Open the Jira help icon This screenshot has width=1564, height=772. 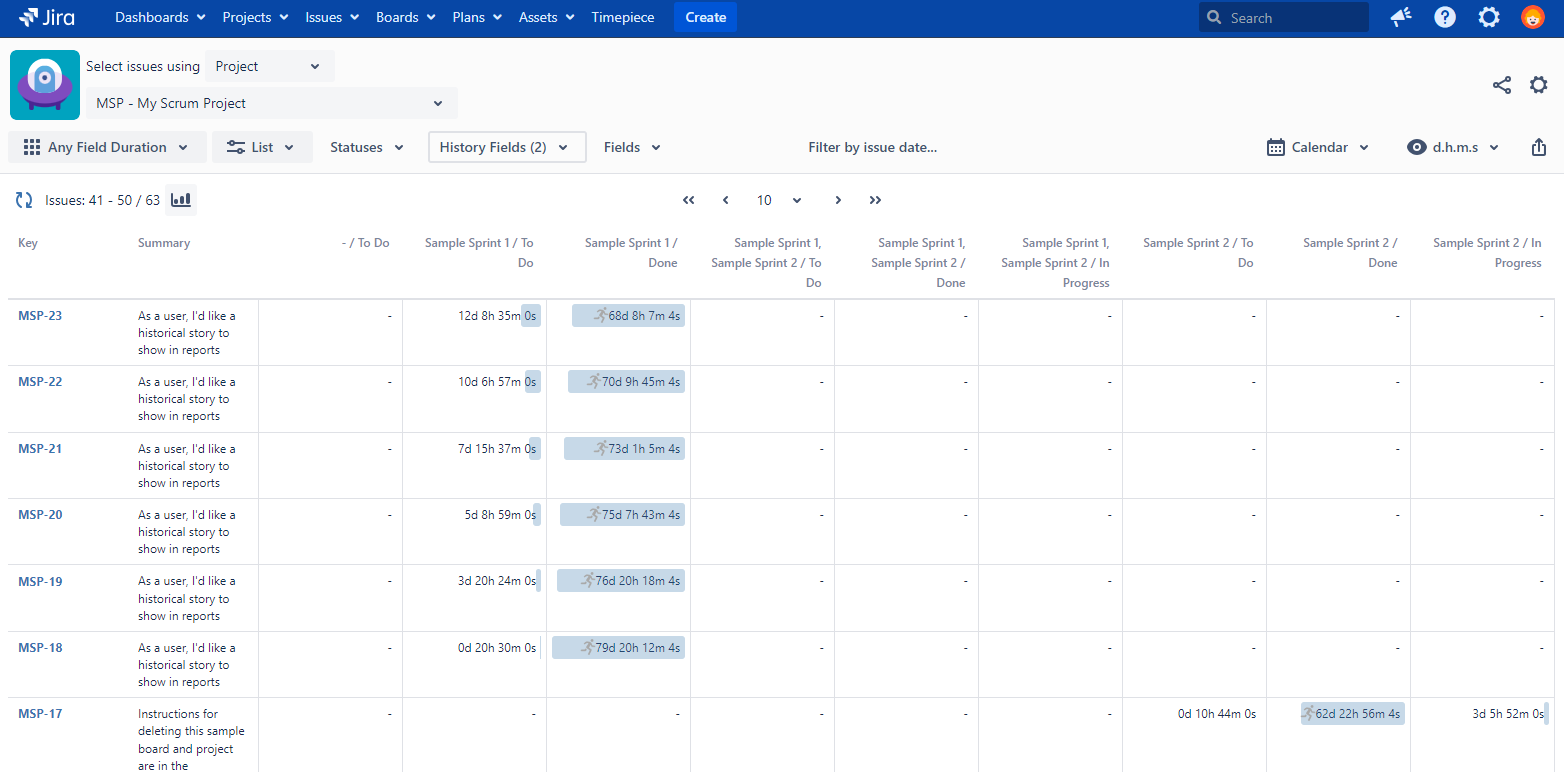(1445, 17)
